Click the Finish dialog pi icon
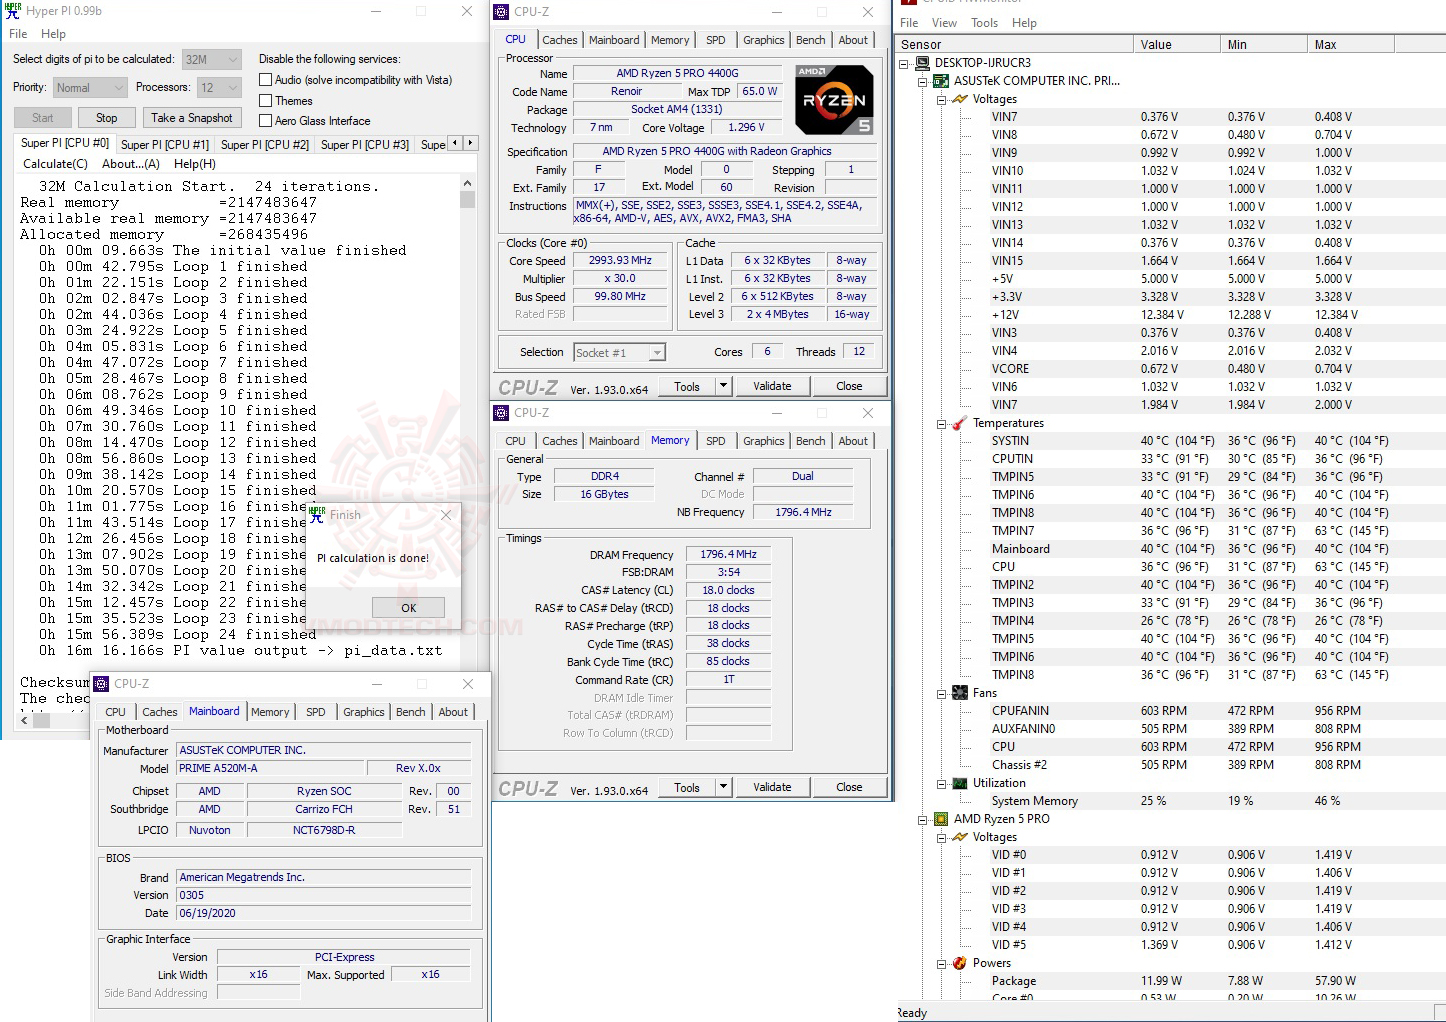The image size is (1446, 1022). pyautogui.click(x=318, y=515)
